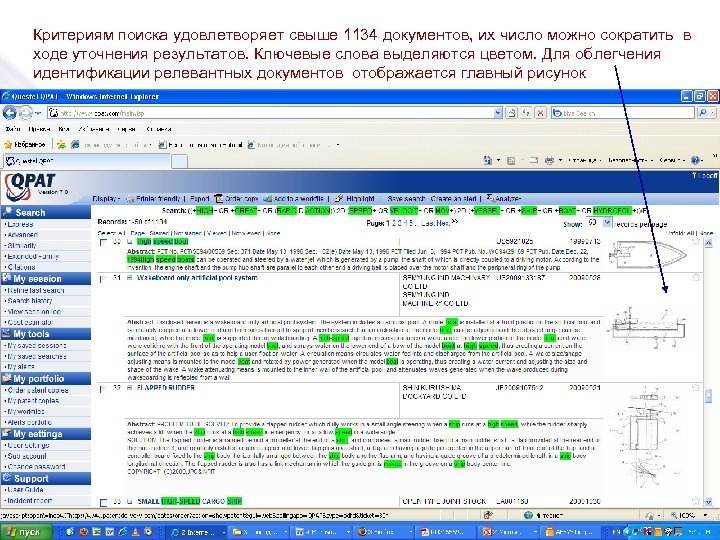
Task: Open Order patent copies in My portfolio
Action: pyautogui.click(x=38, y=390)
